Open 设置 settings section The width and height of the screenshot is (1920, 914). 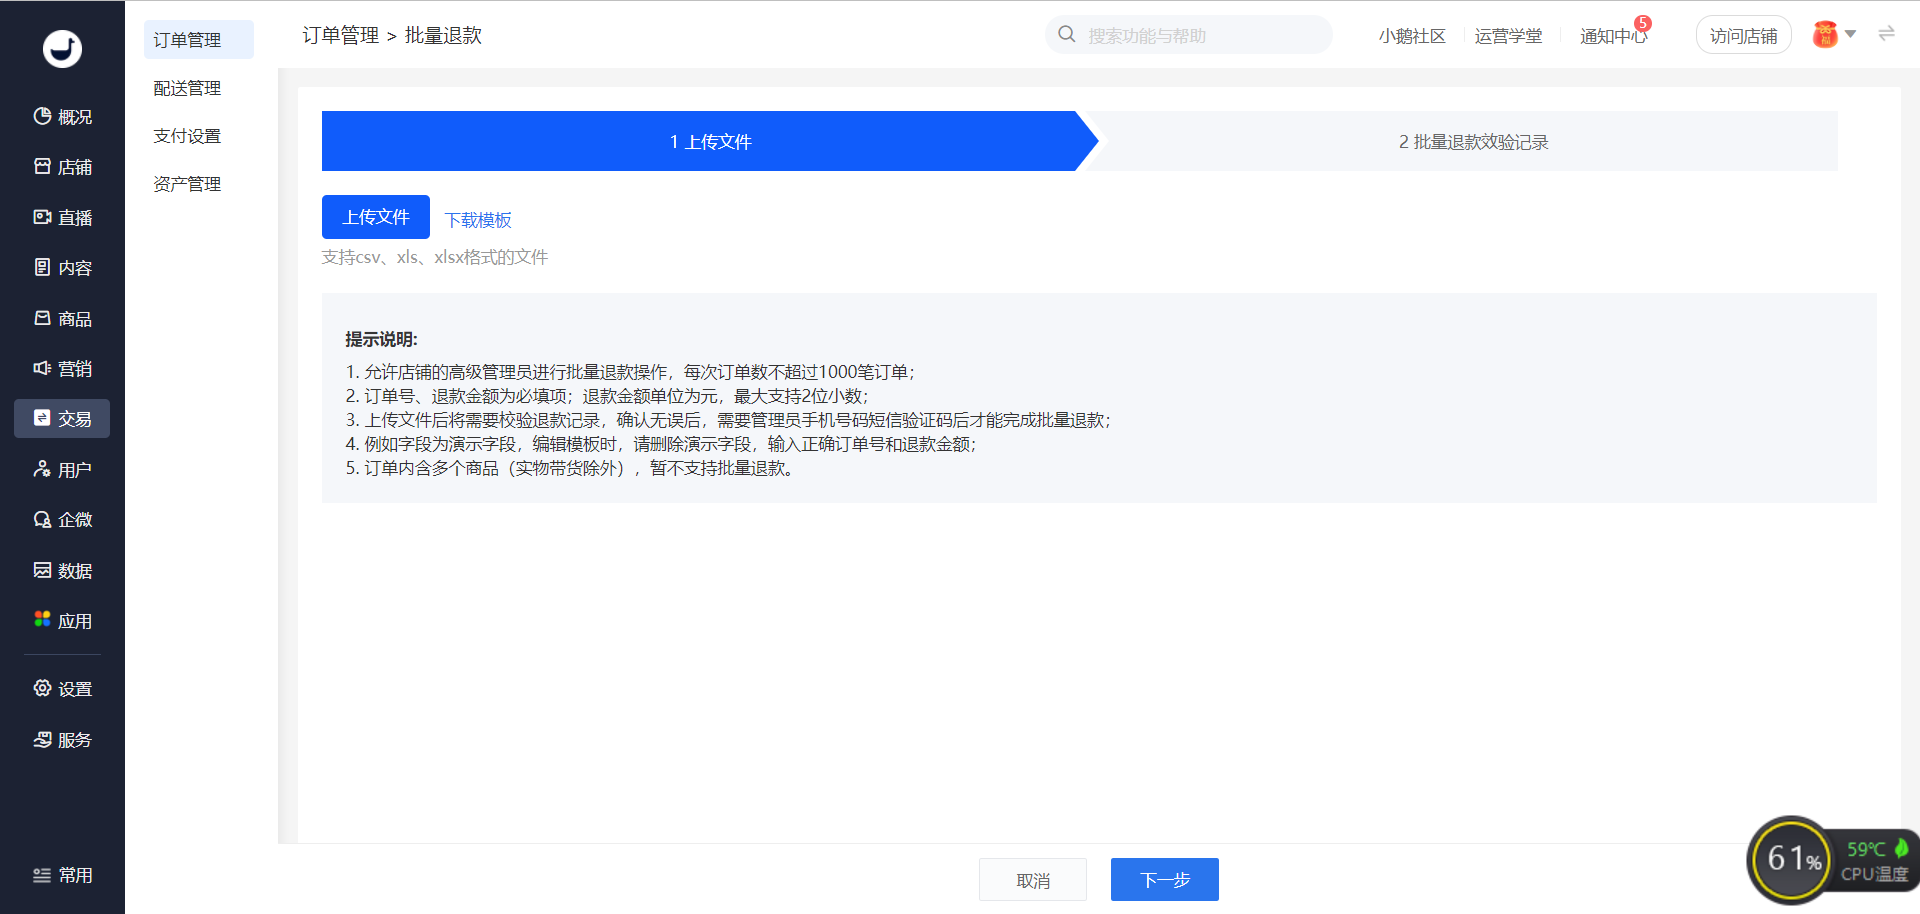[x=62, y=689]
